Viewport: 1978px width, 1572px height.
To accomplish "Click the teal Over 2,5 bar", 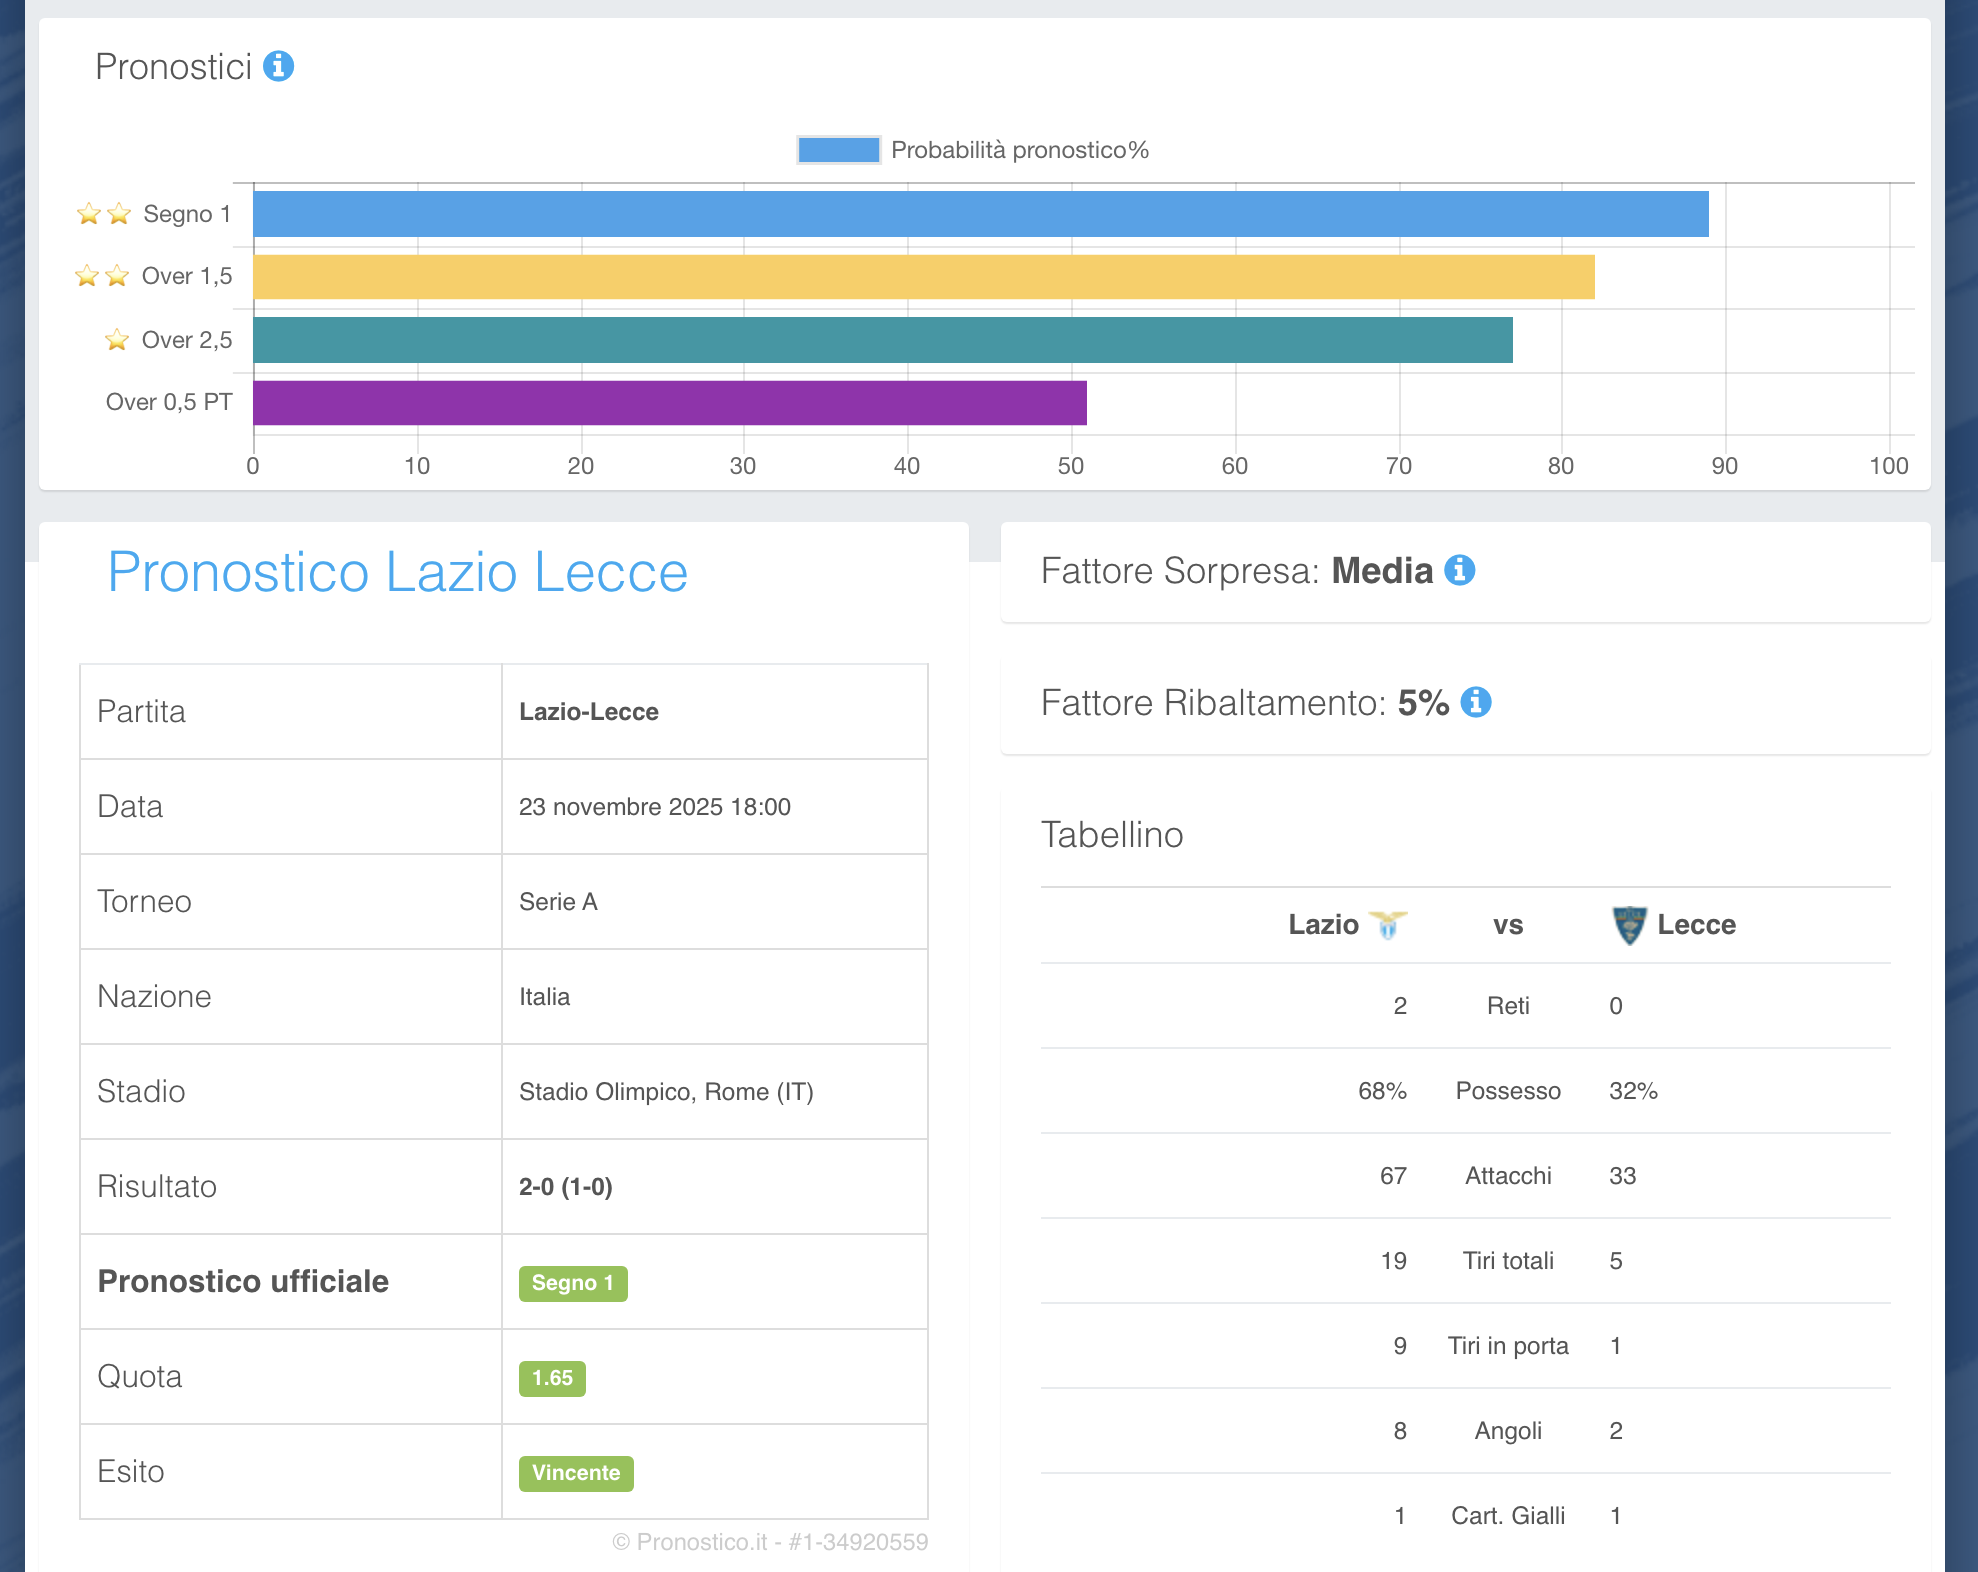I will point(882,340).
